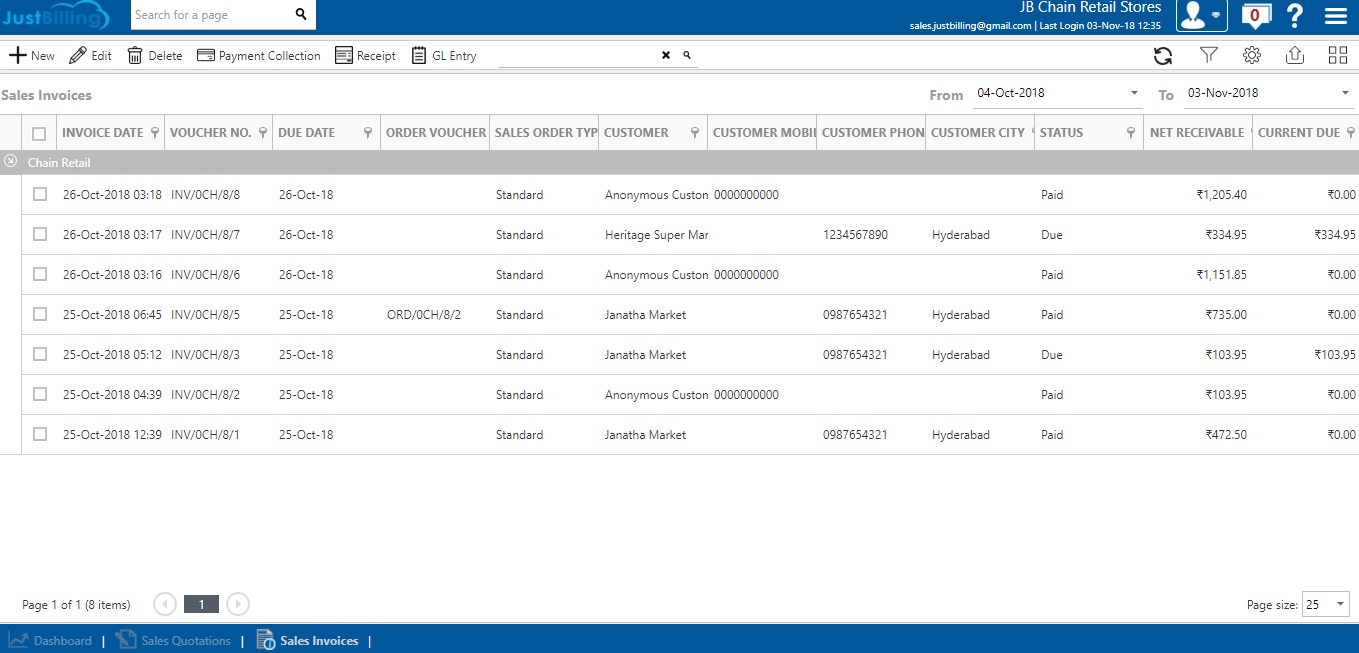The image size is (1359, 653).
Task: Open the help question mark
Action: click(x=1294, y=16)
